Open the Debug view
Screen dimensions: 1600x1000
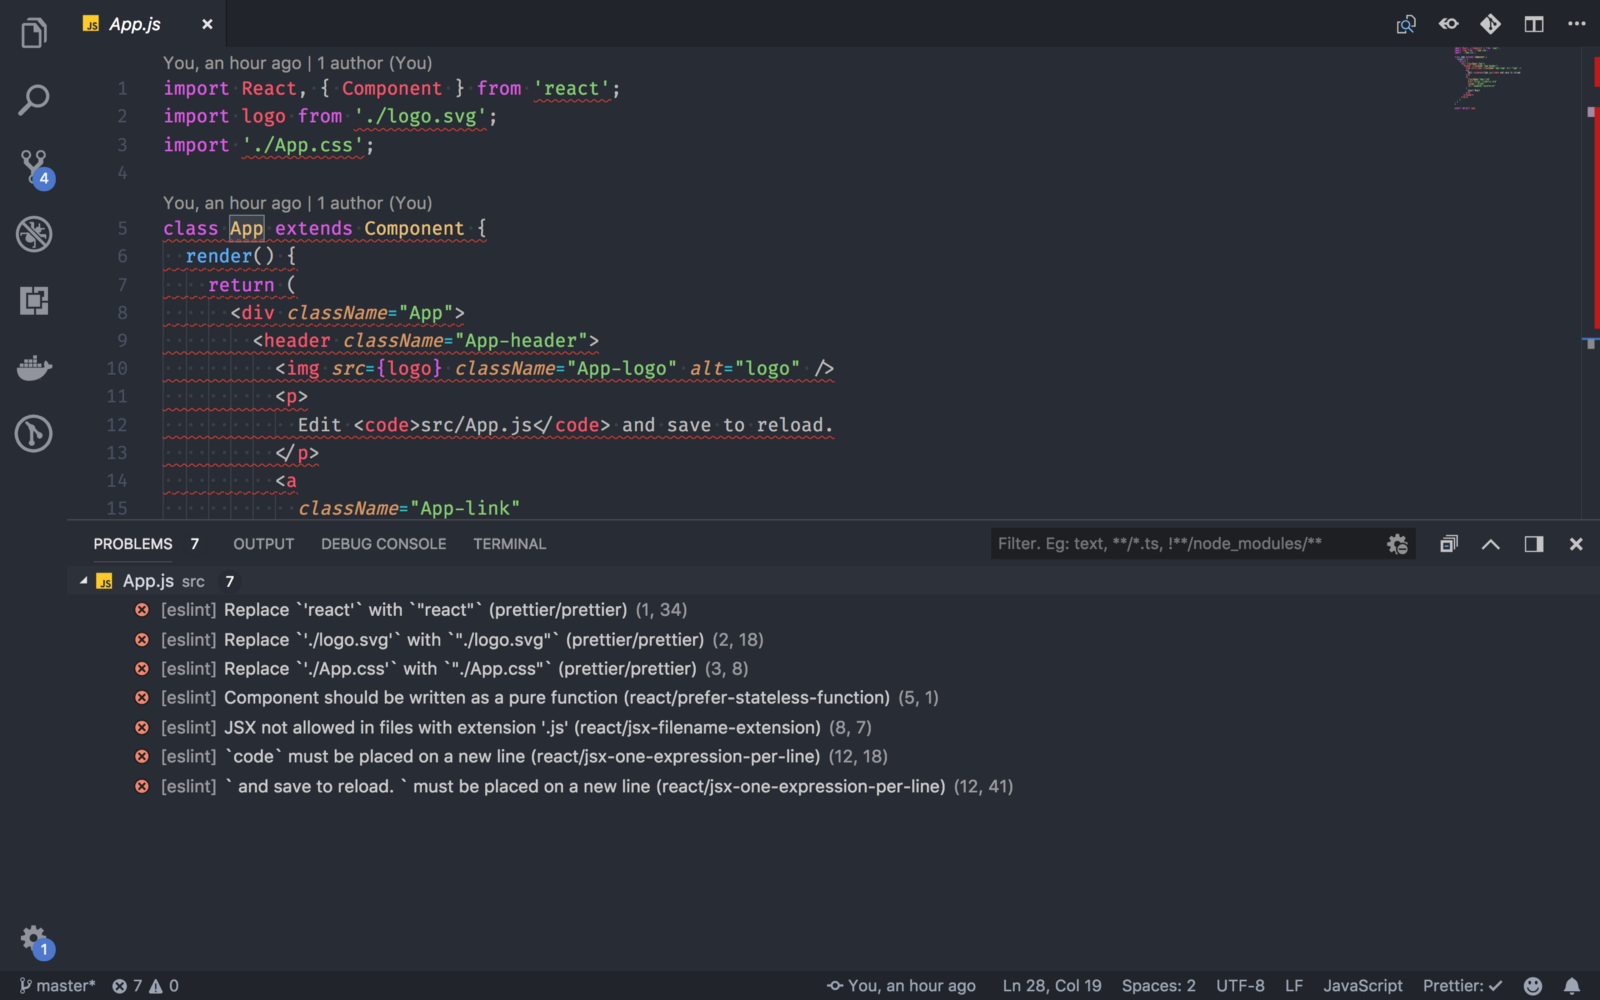click(34, 234)
